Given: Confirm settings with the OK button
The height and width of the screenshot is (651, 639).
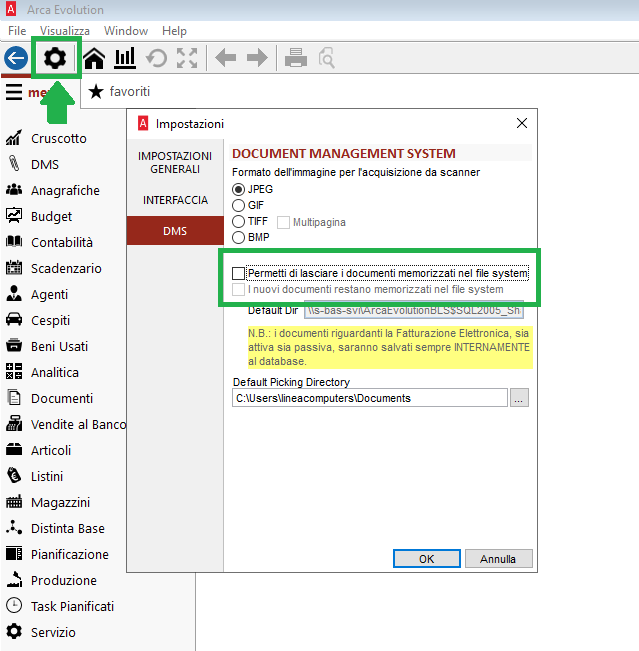Looking at the screenshot, I should pos(426,559).
